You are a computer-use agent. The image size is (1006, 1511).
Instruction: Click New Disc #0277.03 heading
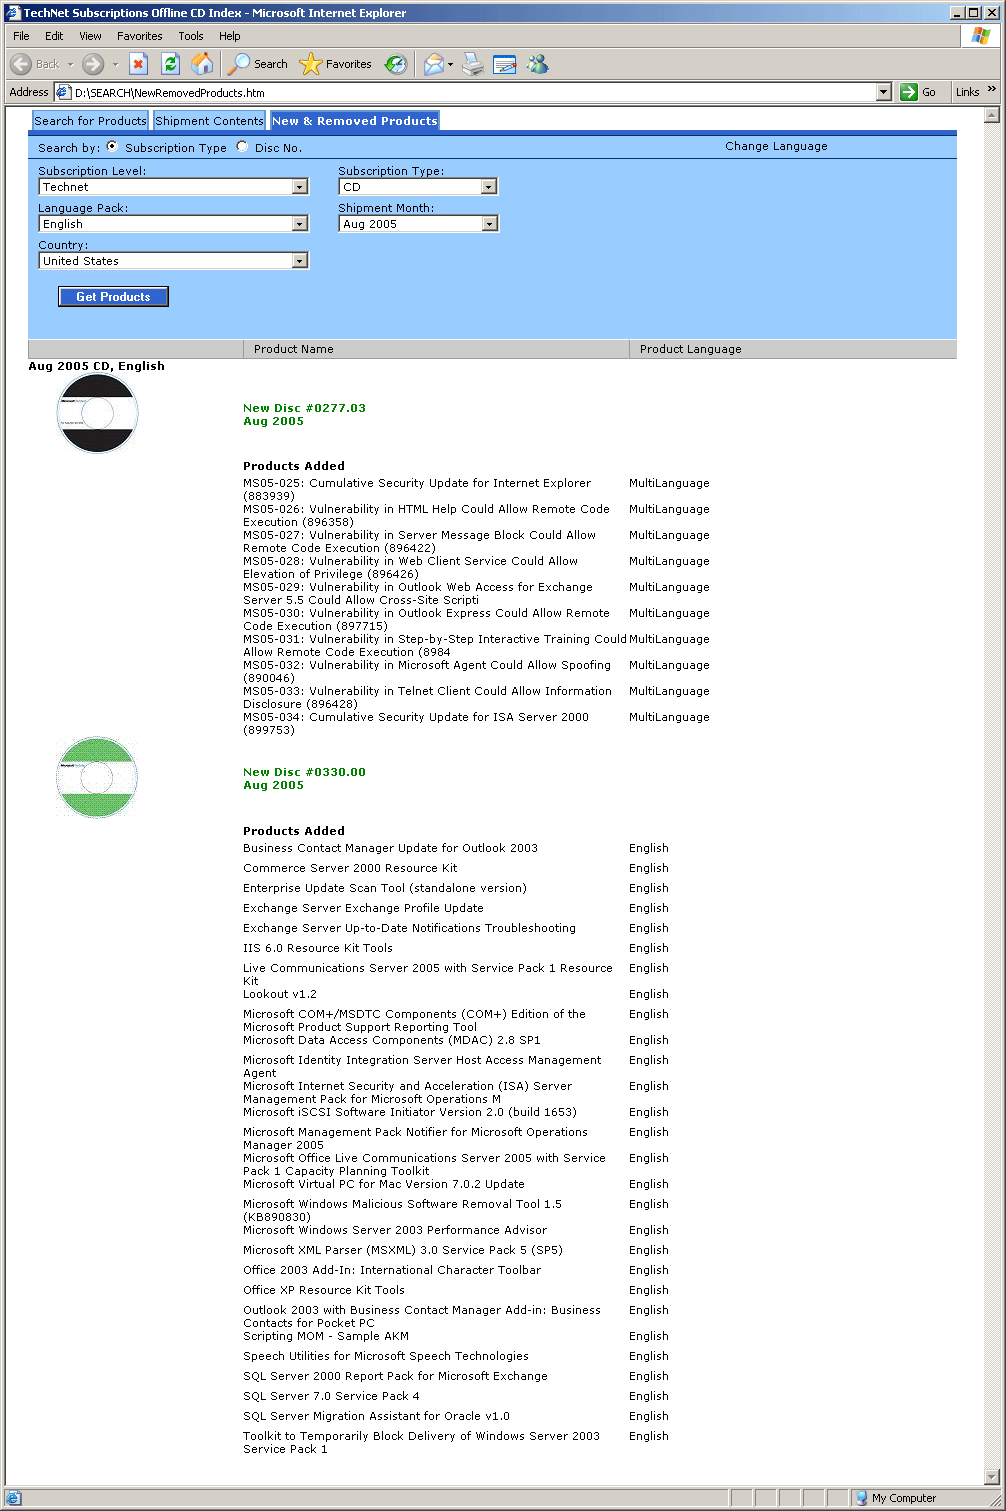click(304, 408)
